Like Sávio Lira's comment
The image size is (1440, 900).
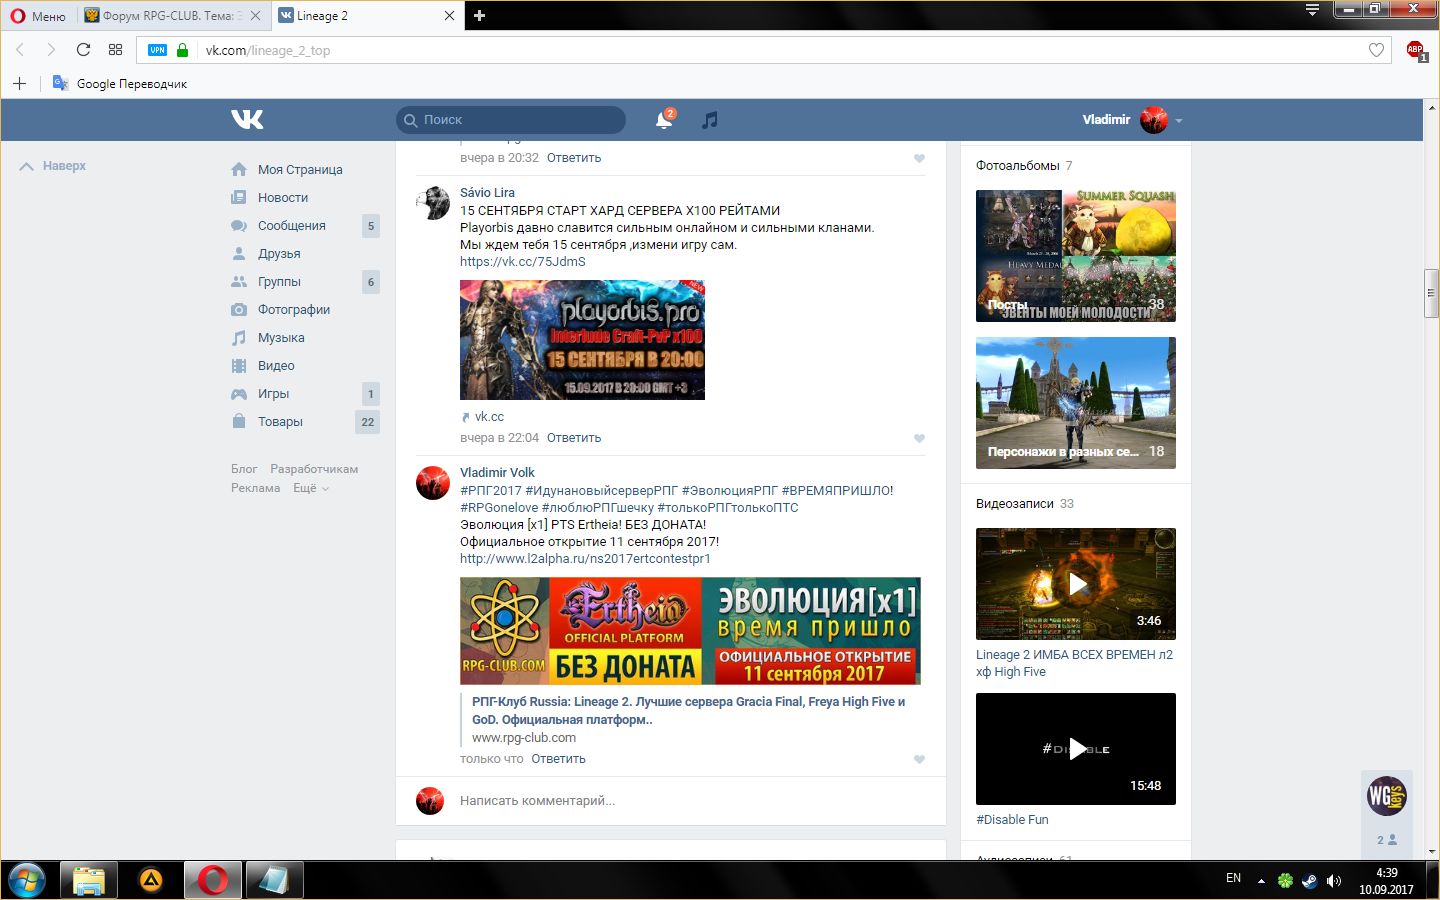coord(919,438)
